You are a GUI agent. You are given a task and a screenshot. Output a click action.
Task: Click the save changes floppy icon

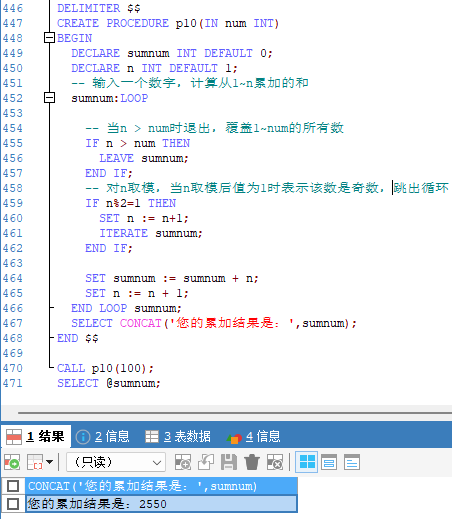pyautogui.click(x=229, y=462)
